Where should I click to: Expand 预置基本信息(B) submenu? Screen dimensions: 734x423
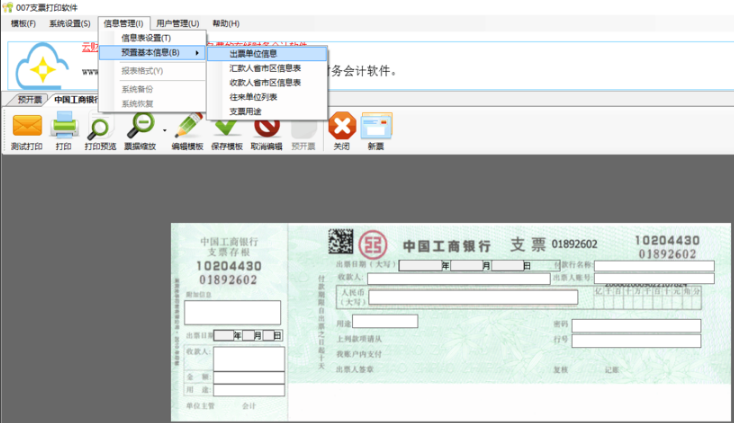click(x=153, y=52)
